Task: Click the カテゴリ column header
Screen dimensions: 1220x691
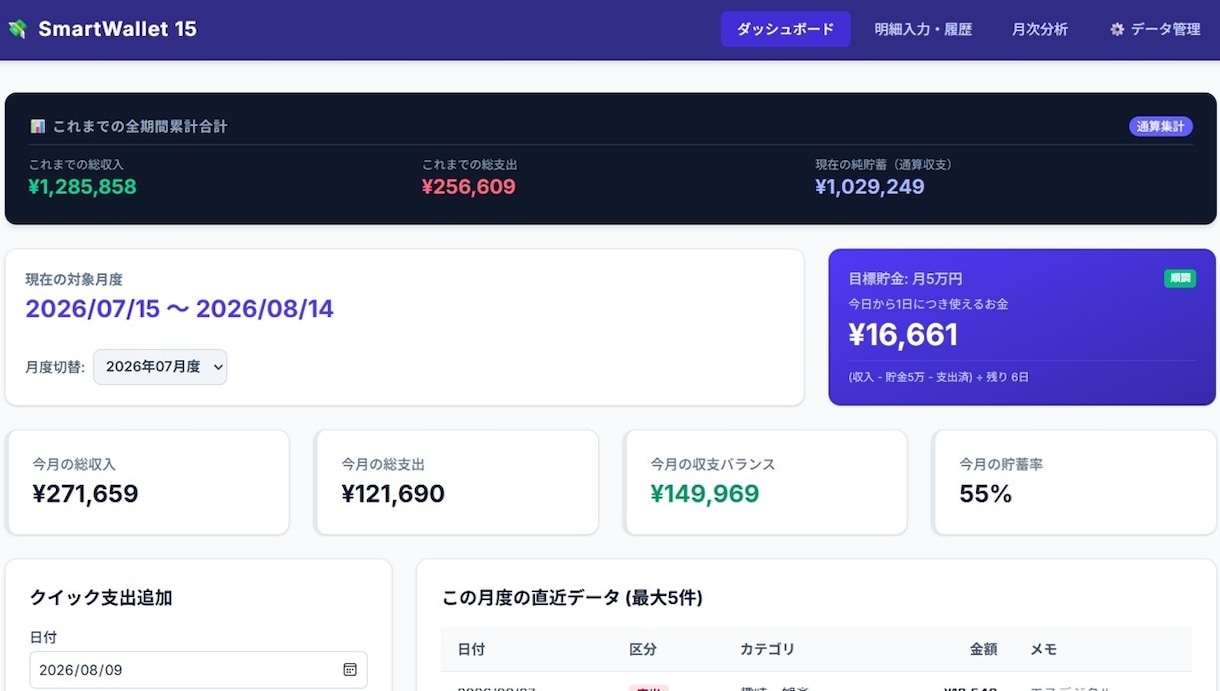Action: [x=768, y=649]
